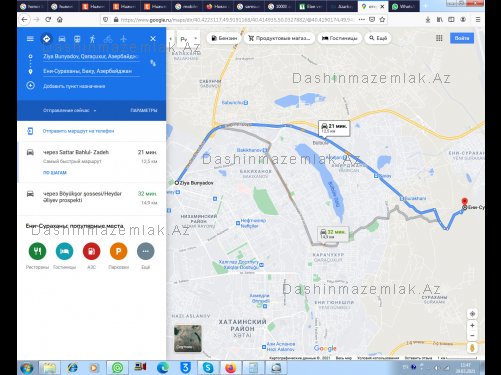The image size is (501, 375).
Task: Open send route to phone link
Action: point(78,131)
